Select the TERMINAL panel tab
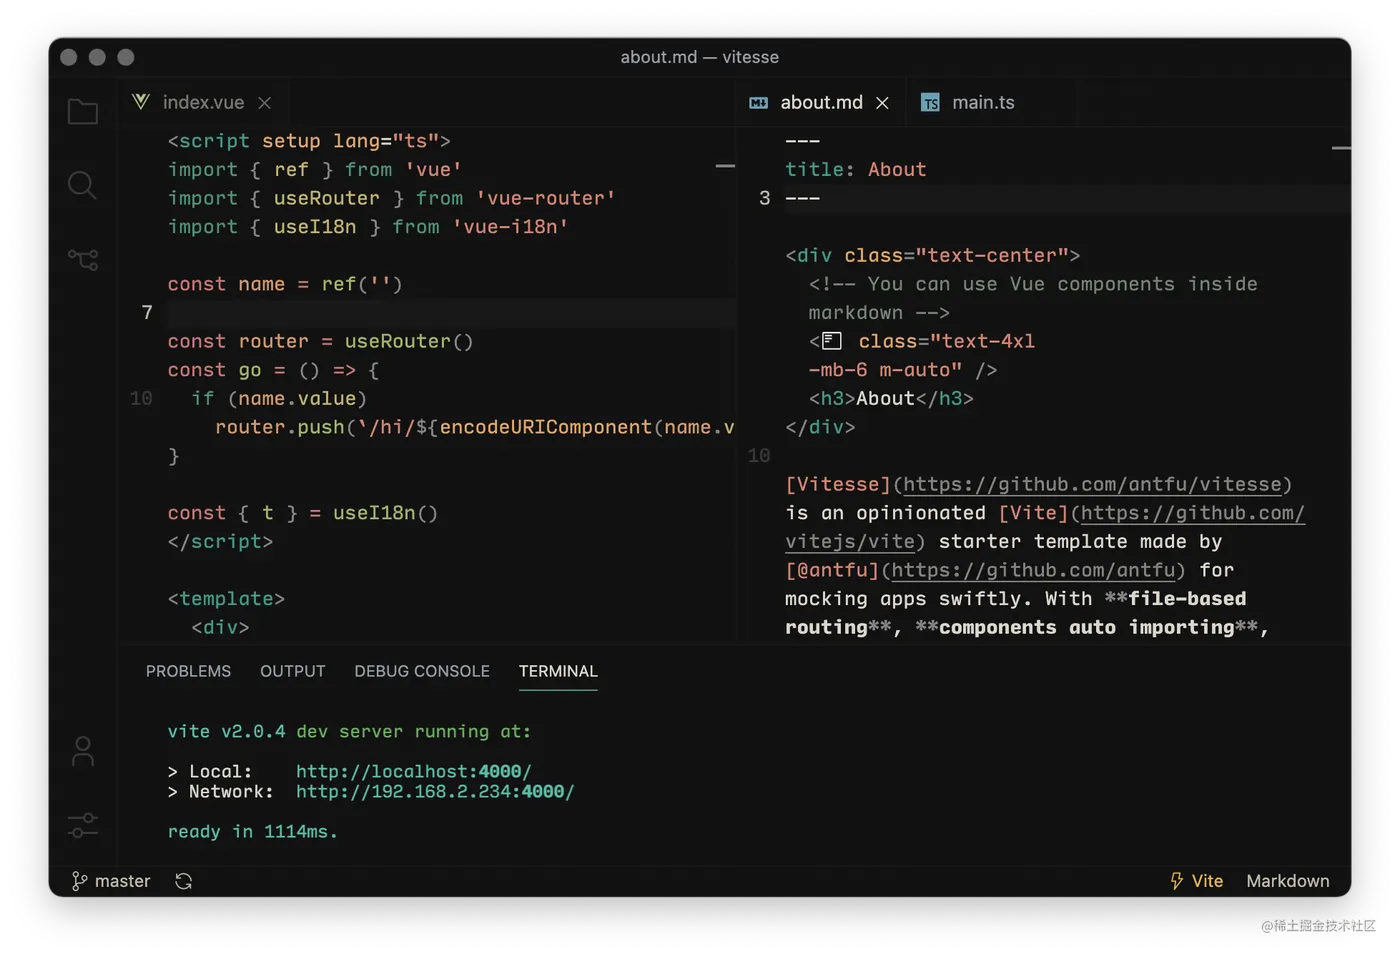Screen dimensions: 1400x957 click(558, 671)
